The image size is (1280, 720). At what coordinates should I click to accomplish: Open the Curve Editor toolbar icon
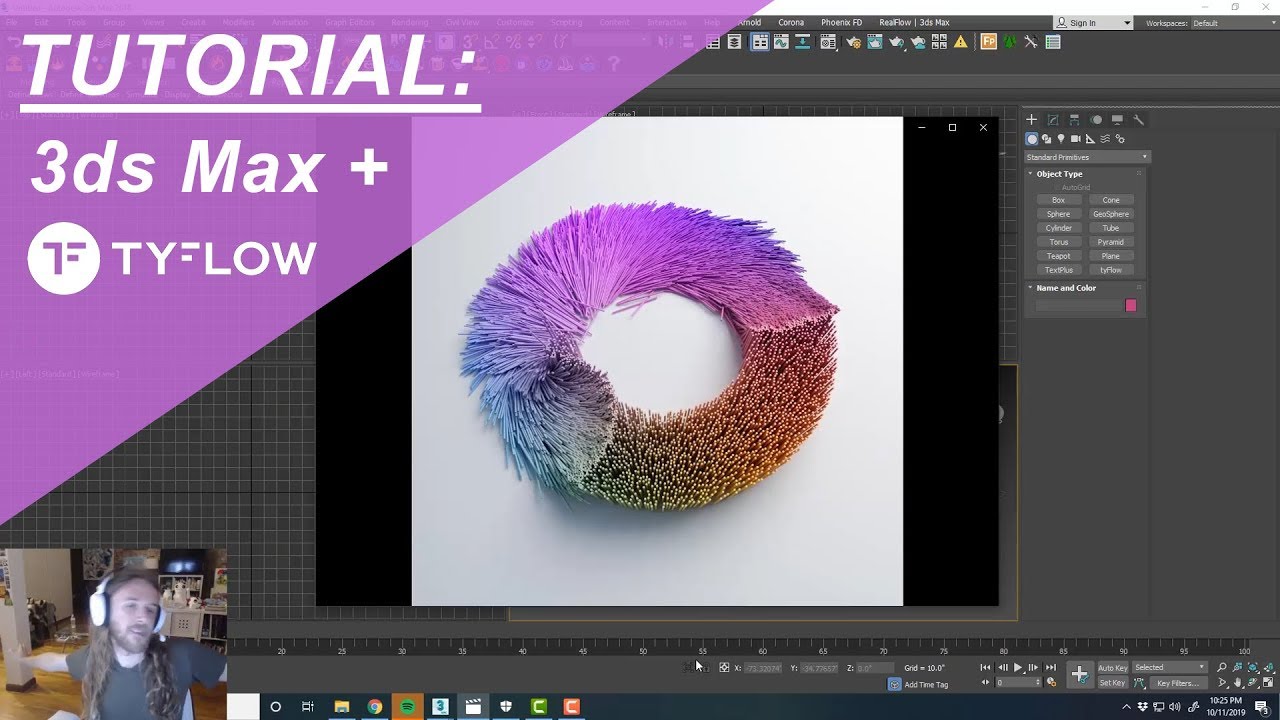click(781, 42)
